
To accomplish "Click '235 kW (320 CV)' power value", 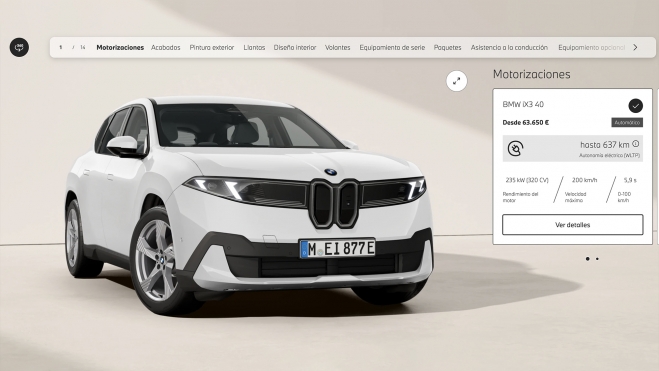I will pyautogui.click(x=527, y=180).
